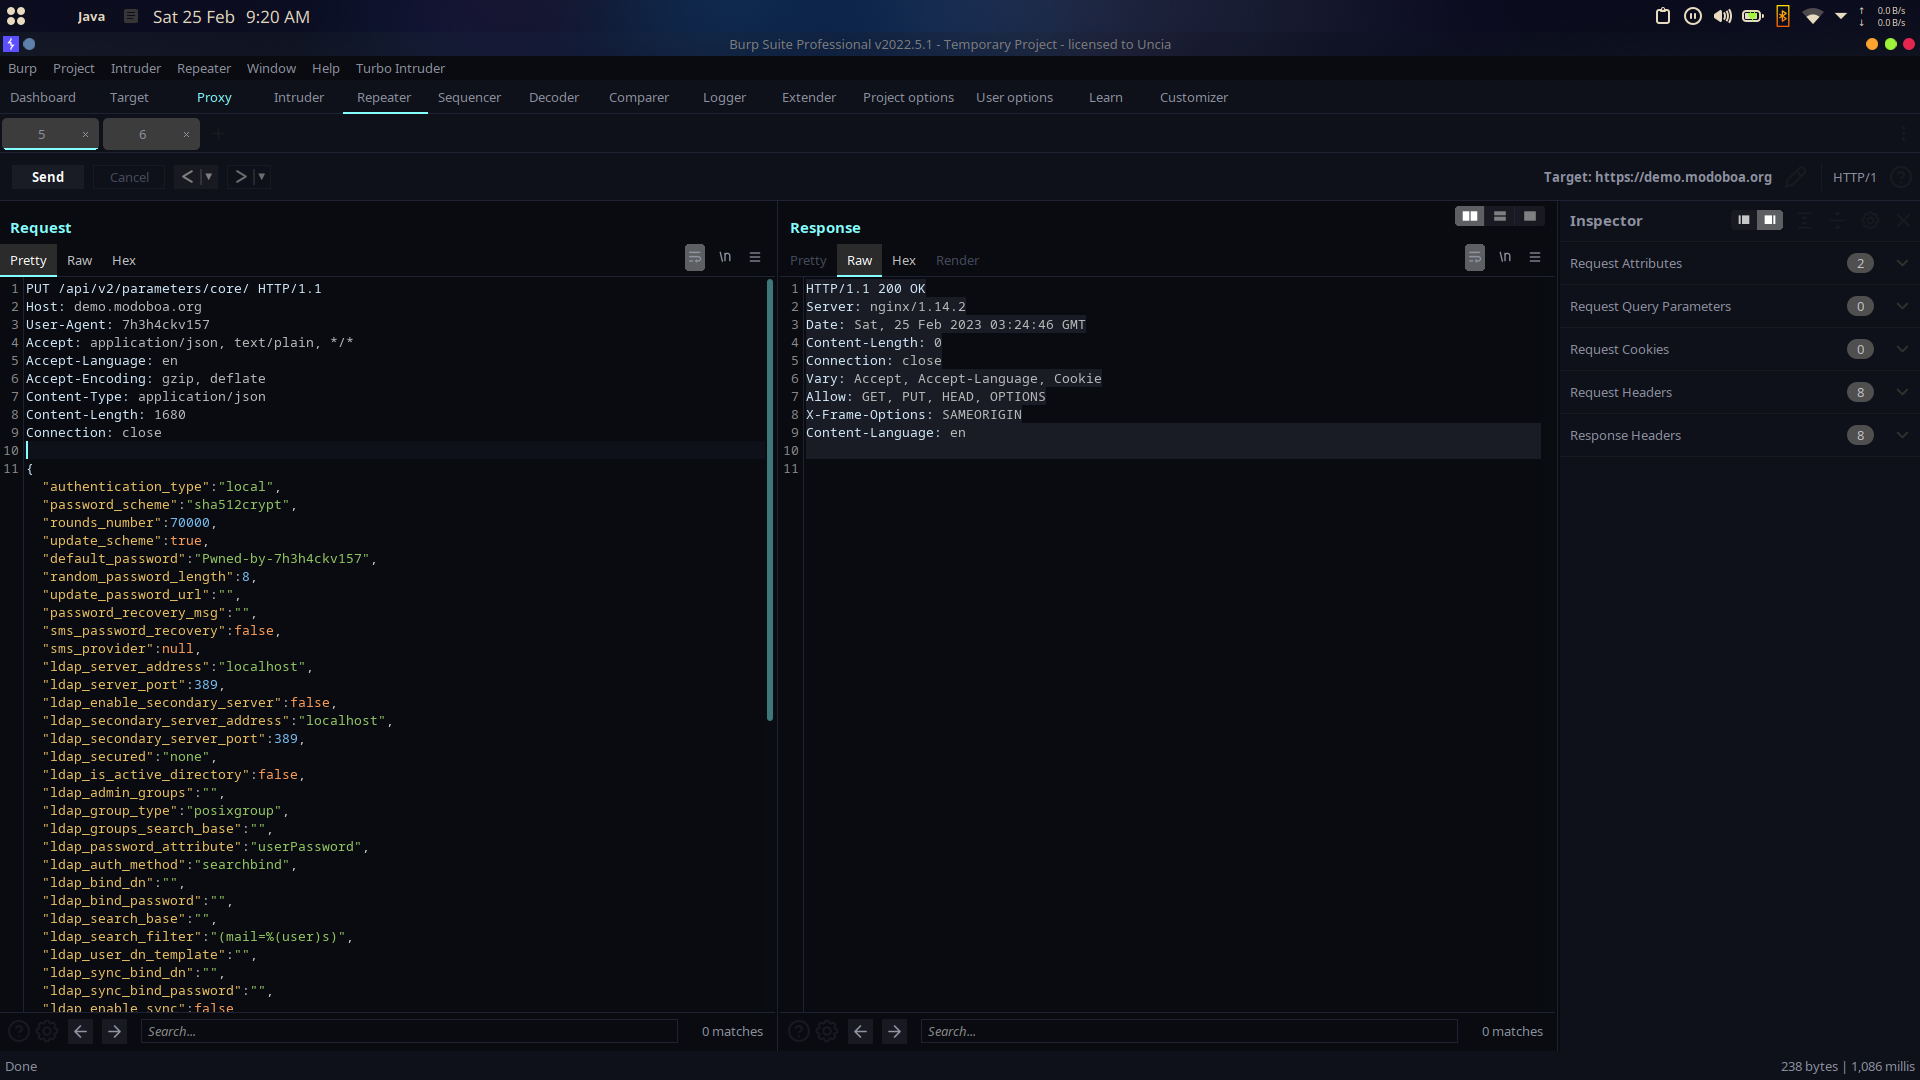1920x1080 pixels.
Task: Switch to the stacked horizontal split layout
Action: point(1499,216)
